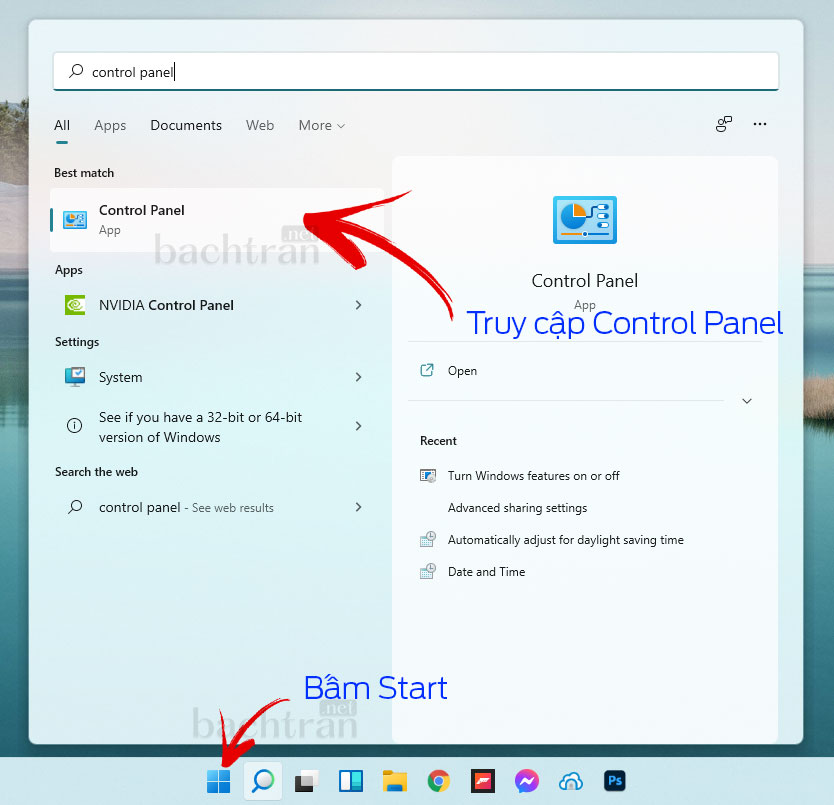Open the search-across-devices icon at top right
Viewport: 834px width, 805px height.
pyautogui.click(x=724, y=124)
